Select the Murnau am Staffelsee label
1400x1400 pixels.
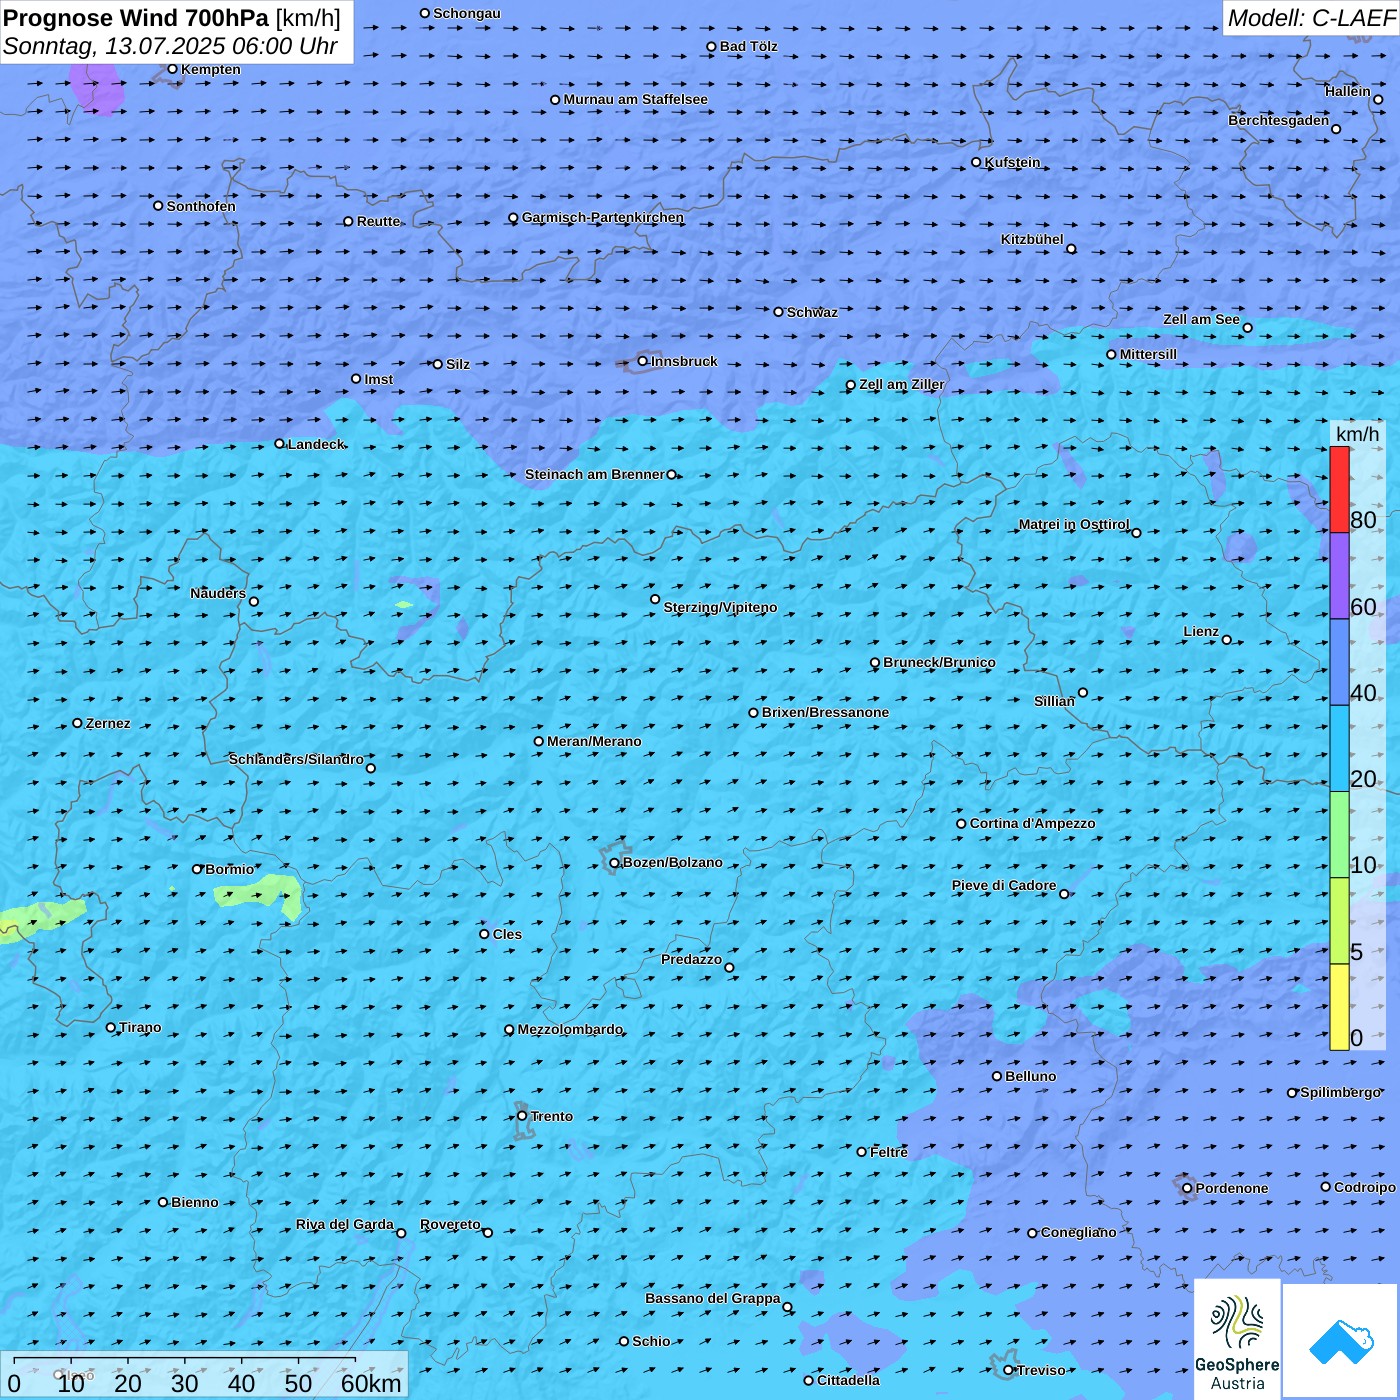point(636,99)
